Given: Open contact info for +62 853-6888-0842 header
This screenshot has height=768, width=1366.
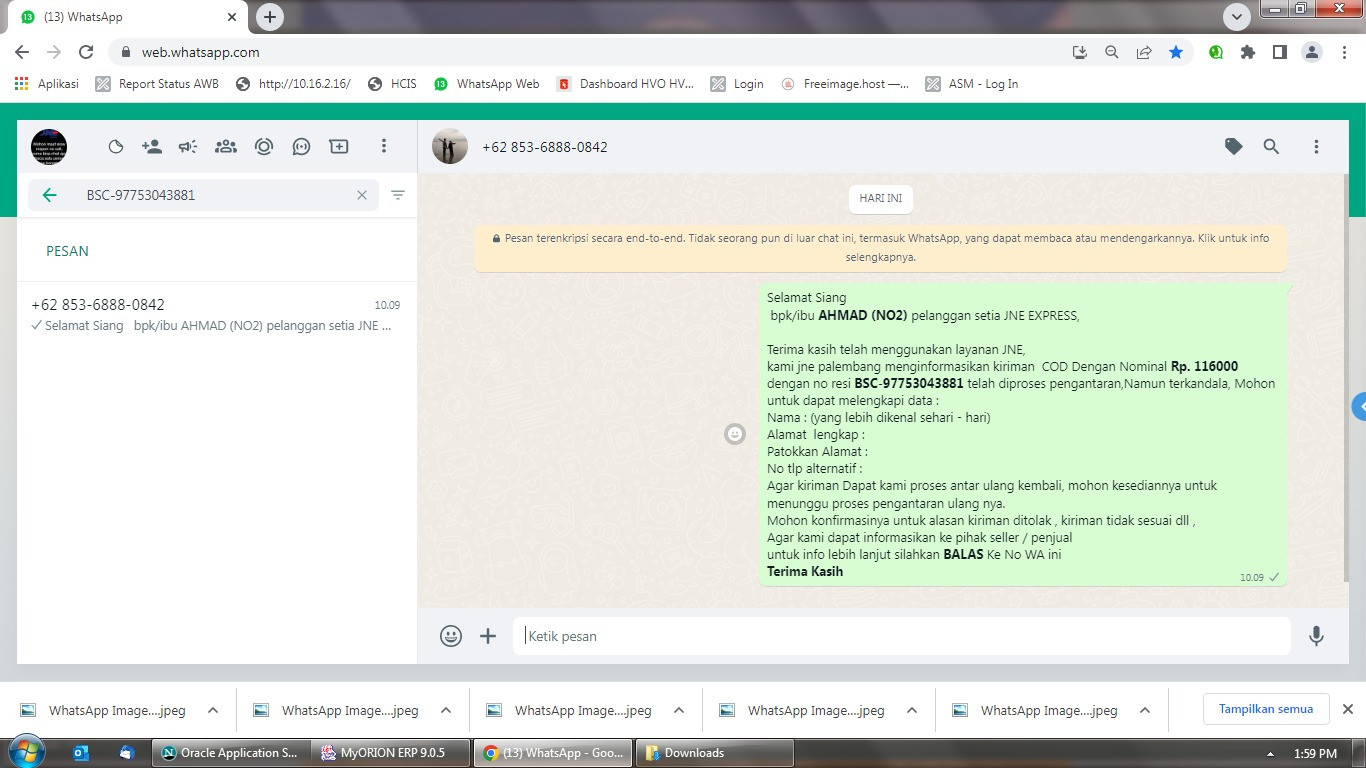Looking at the screenshot, I should 545,147.
